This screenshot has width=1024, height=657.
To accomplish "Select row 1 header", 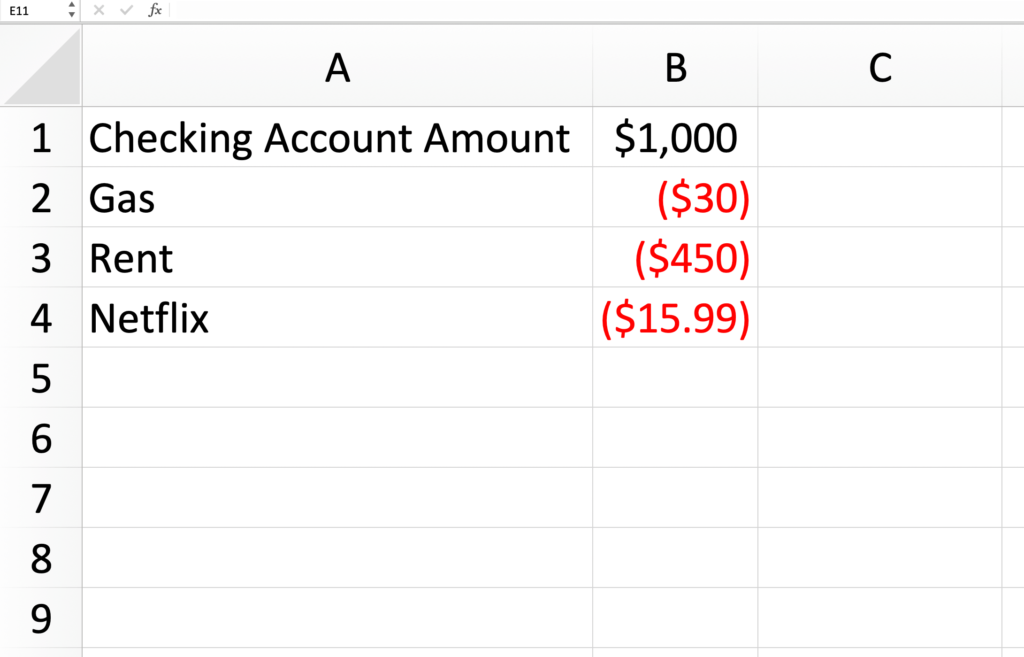I will tap(41, 137).
